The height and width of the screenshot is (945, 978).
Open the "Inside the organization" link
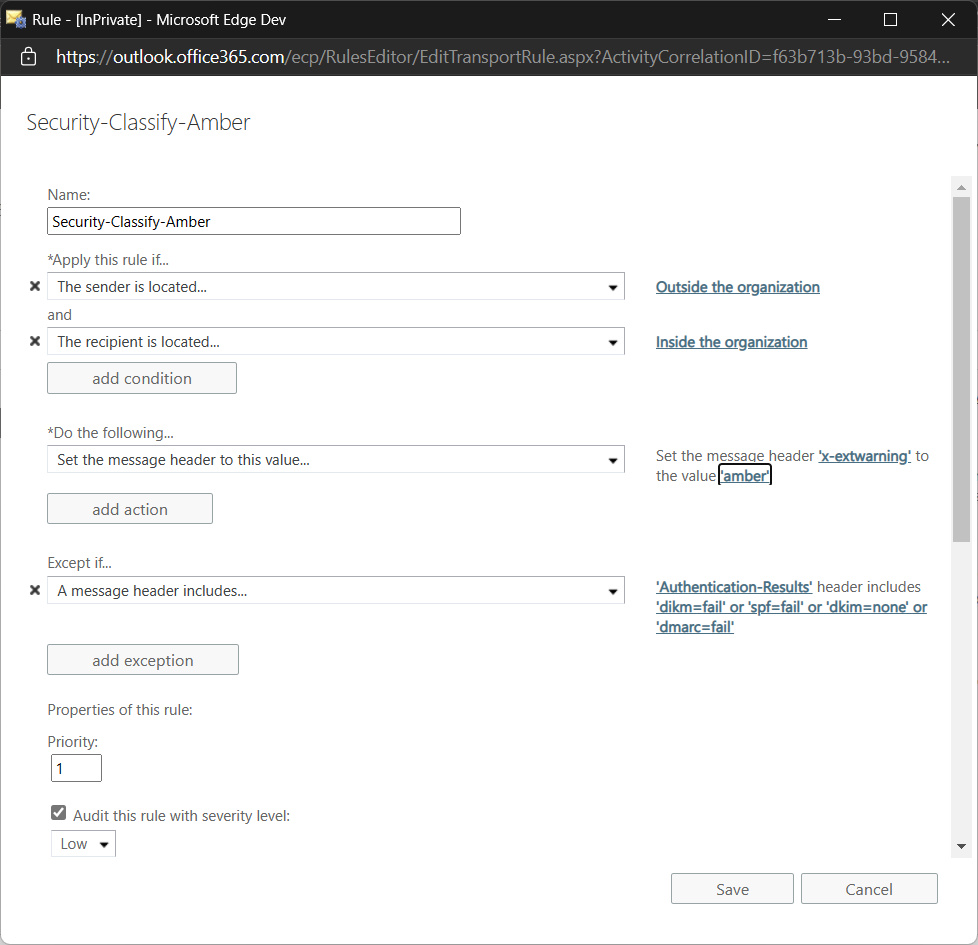[731, 342]
